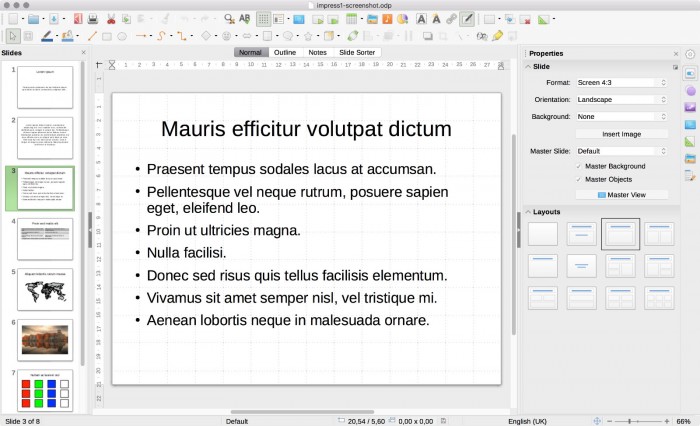Viewport: 700px width, 426px height.
Task: Pick the Line Color tool
Action: coord(46,36)
